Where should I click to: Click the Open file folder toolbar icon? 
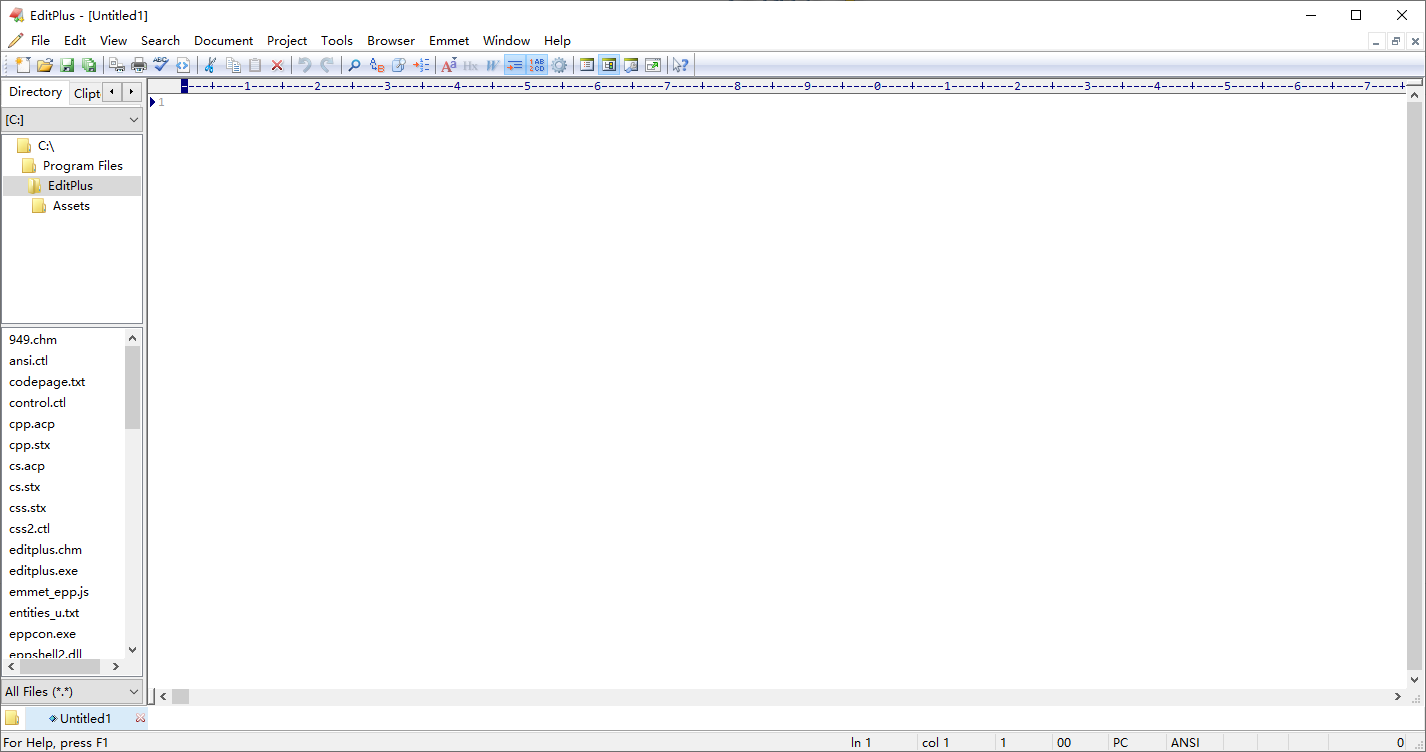pyautogui.click(x=45, y=65)
